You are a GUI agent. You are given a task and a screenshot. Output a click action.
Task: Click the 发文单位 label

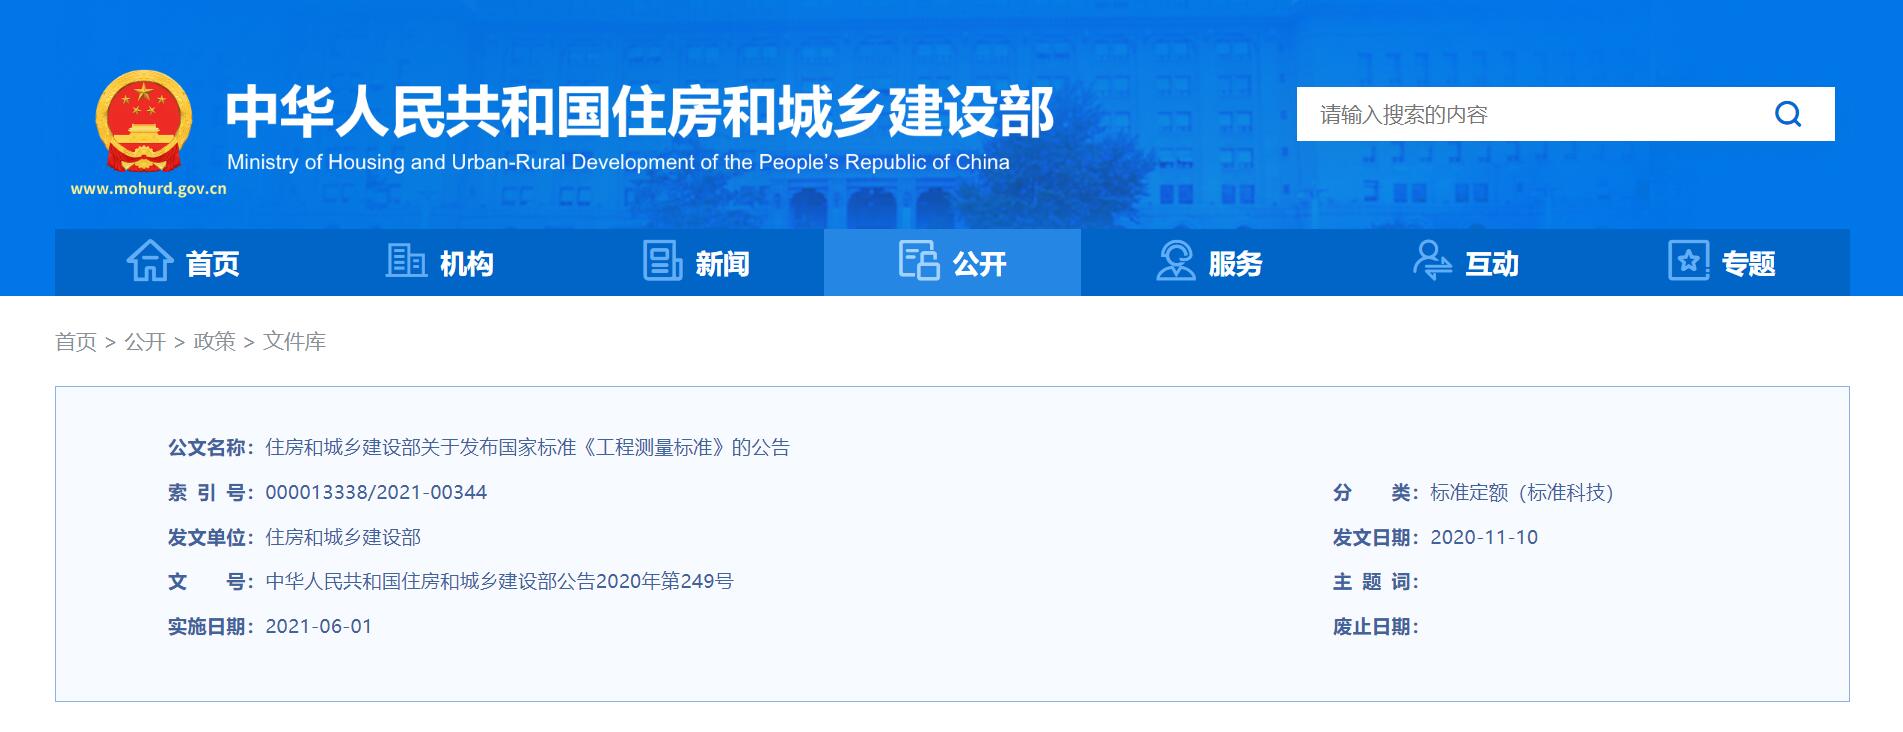208,537
